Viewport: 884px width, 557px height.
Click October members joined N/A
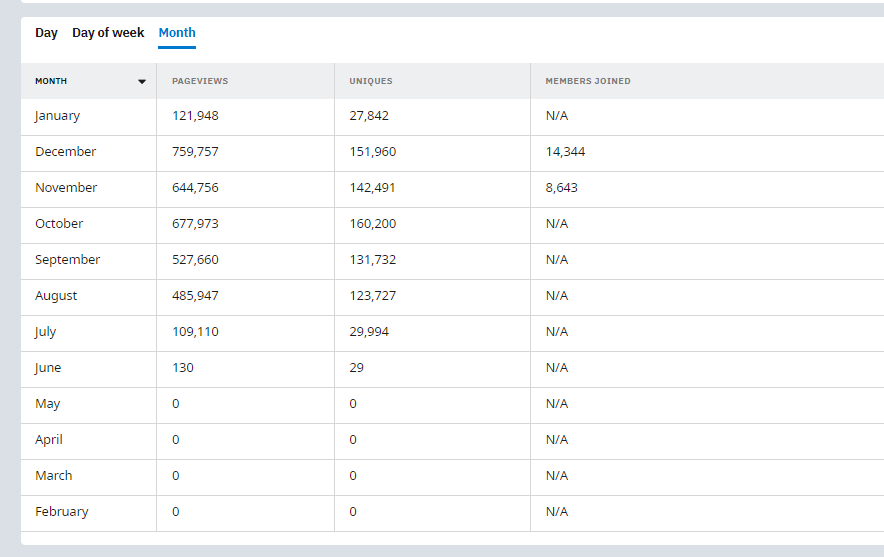(x=557, y=224)
